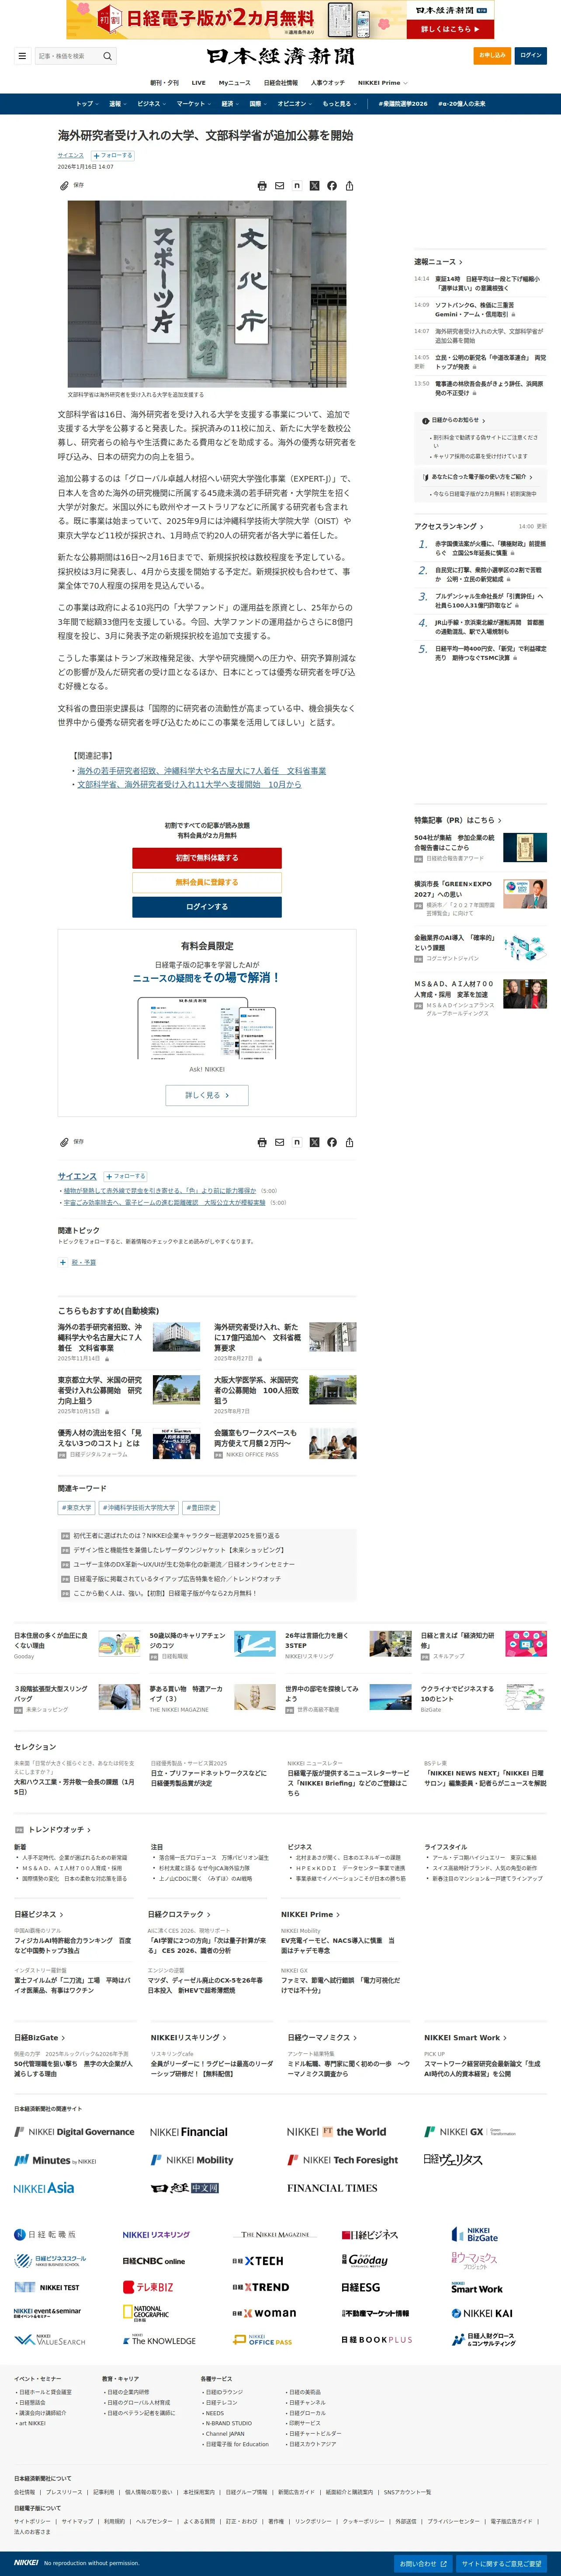Click the 日経からのお知らせ info icon
Screen dimensions: 561x2576
coord(427,420)
